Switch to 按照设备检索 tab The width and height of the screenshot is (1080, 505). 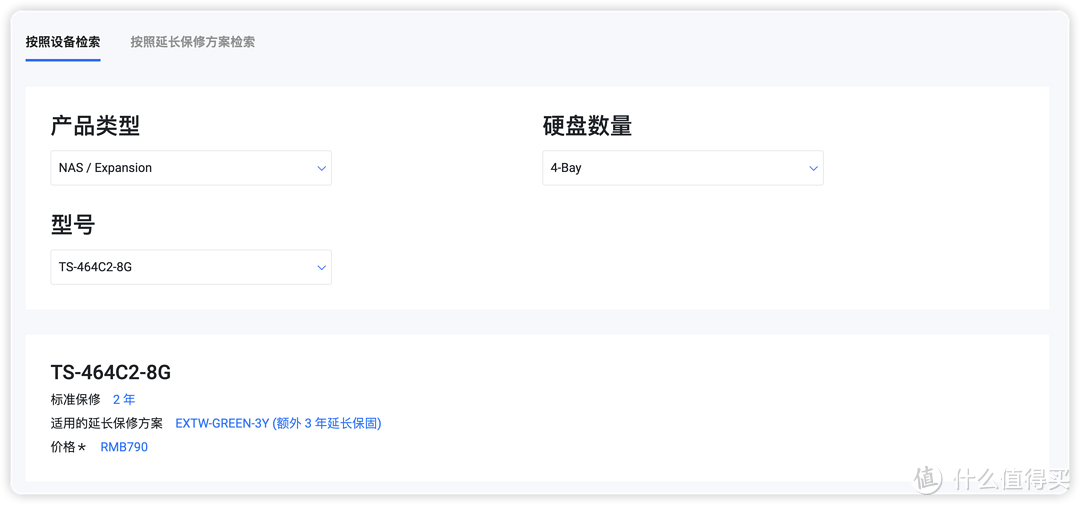[x=63, y=42]
